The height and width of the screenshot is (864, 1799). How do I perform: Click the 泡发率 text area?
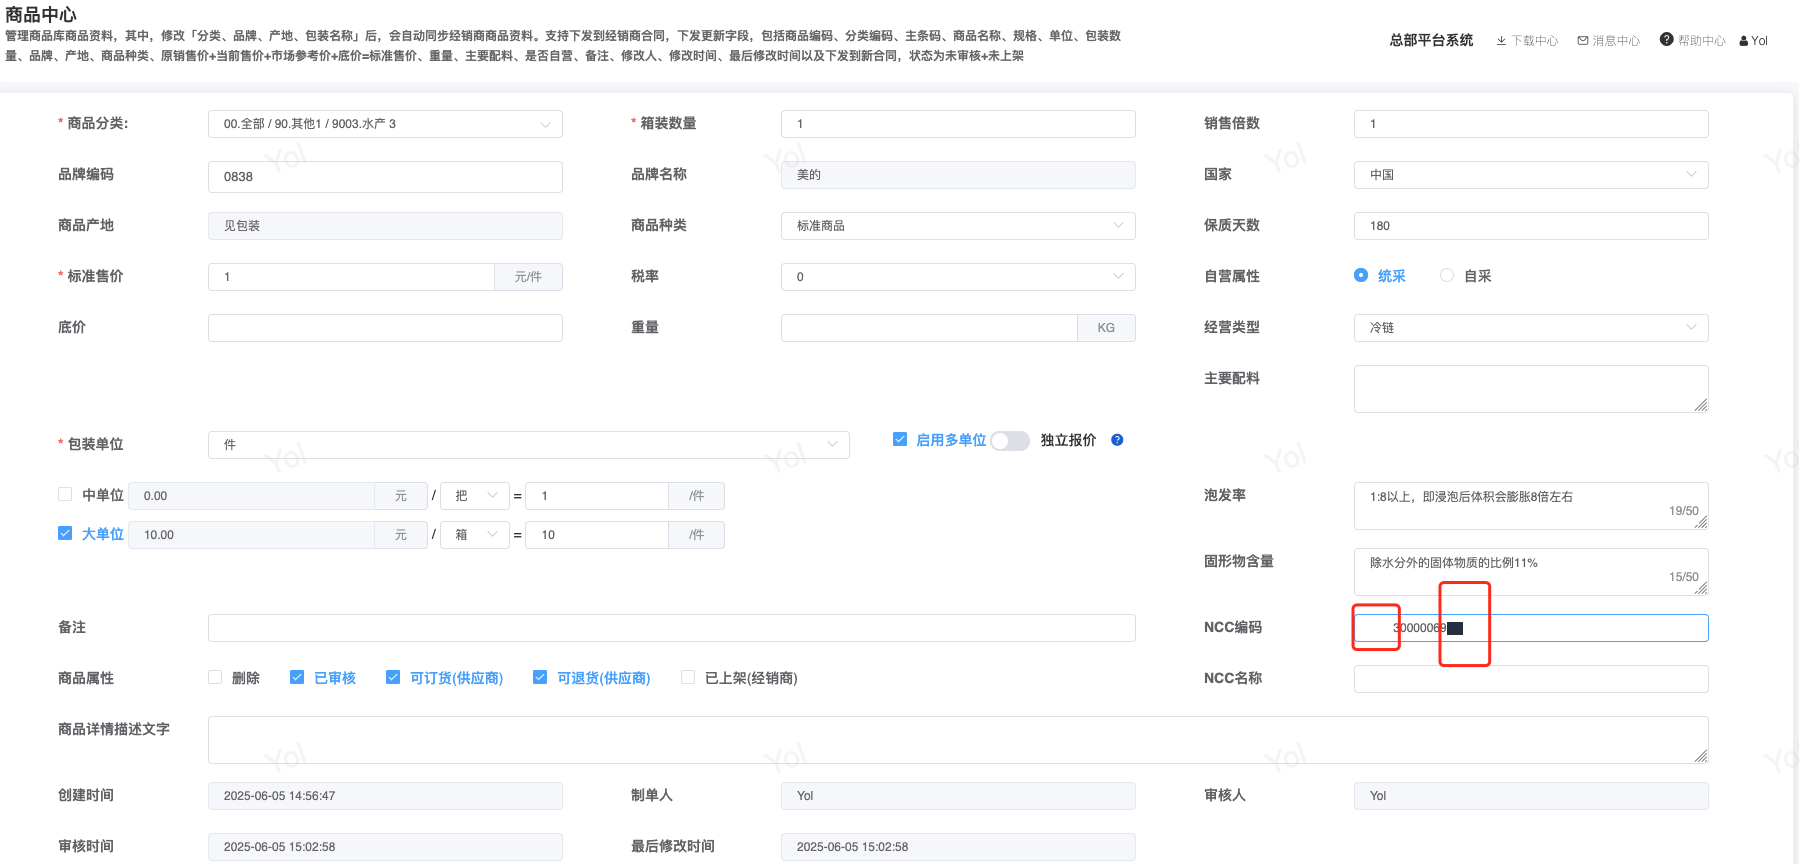1531,506
